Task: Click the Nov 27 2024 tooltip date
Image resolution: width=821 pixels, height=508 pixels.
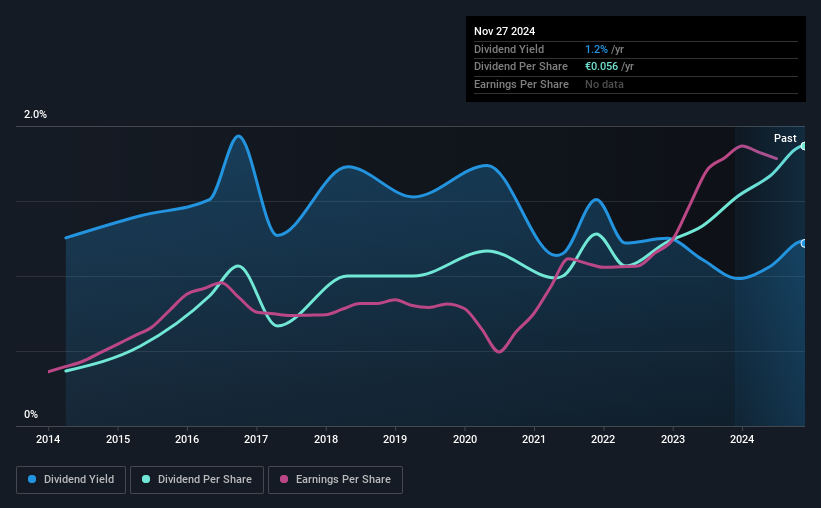Action: pyautogui.click(x=504, y=31)
